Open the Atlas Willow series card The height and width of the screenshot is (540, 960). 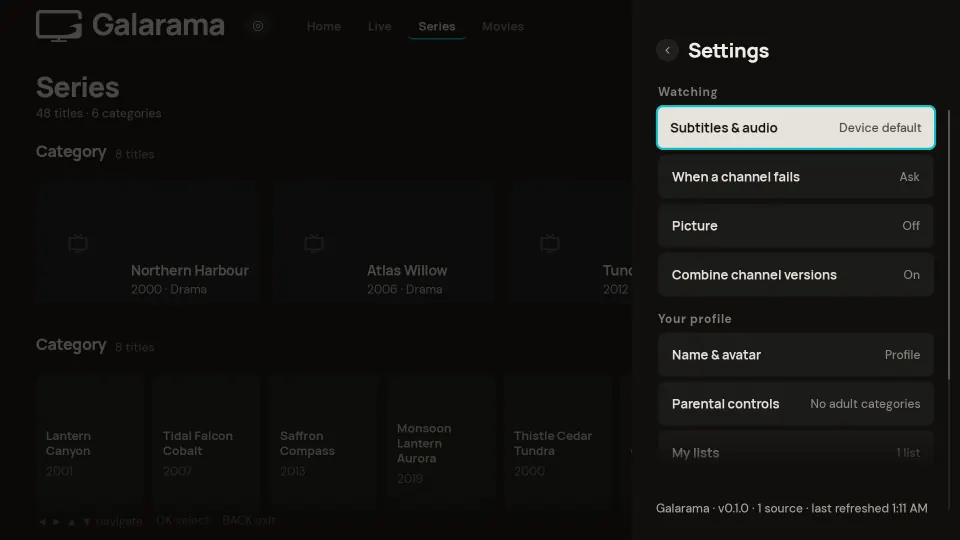click(384, 243)
